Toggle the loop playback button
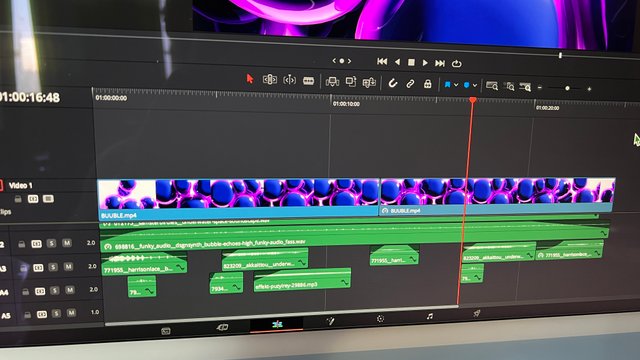The image size is (640, 360). pyautogui.click(x=456, y=64)
